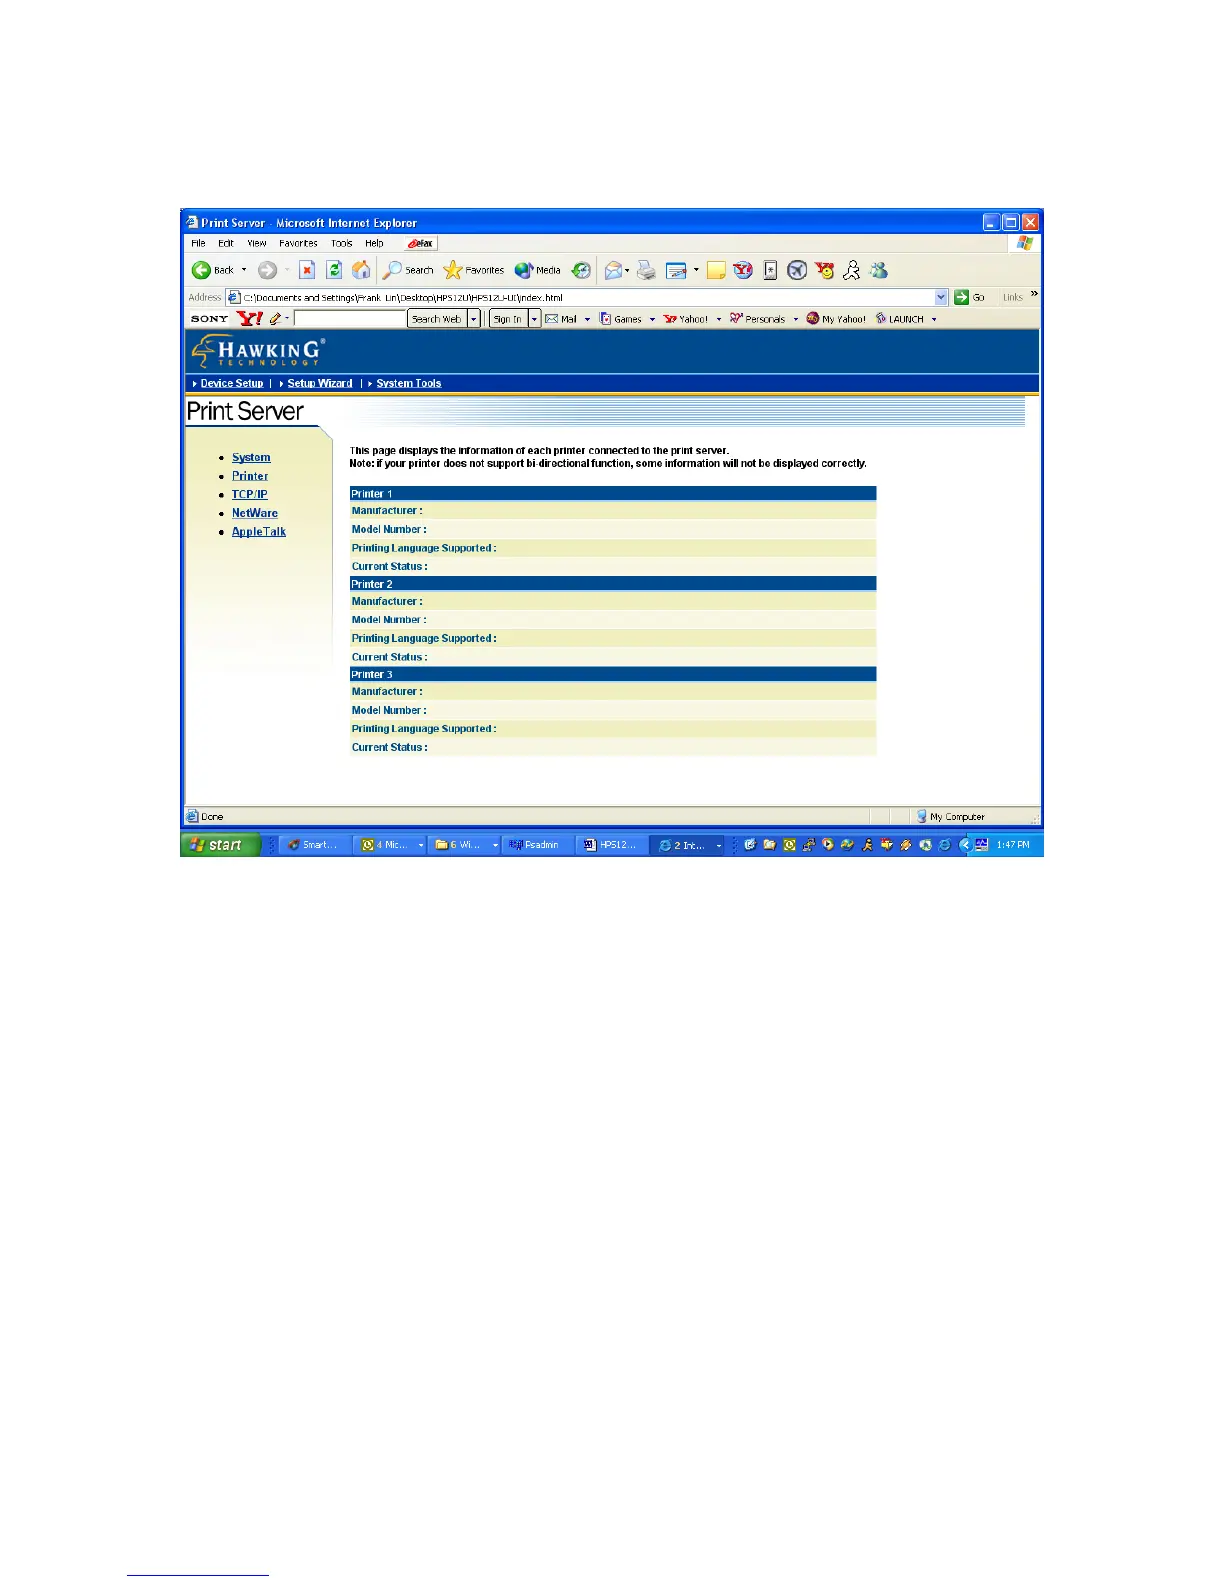Click the taskbar clock showing 1:47 PM
The width and height of the screenshot is (1224, 1584).
point(1013,845)
